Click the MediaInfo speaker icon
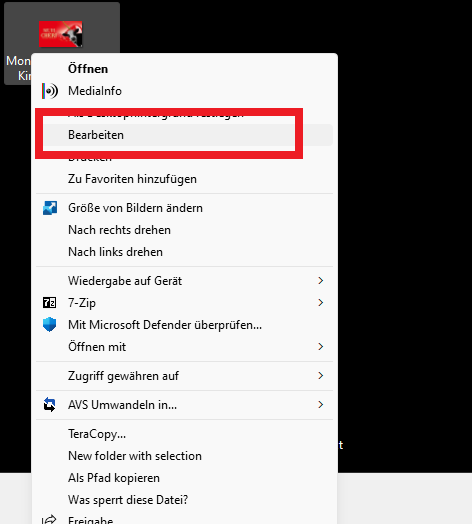The image size is (472, 524). click(50, 91)
